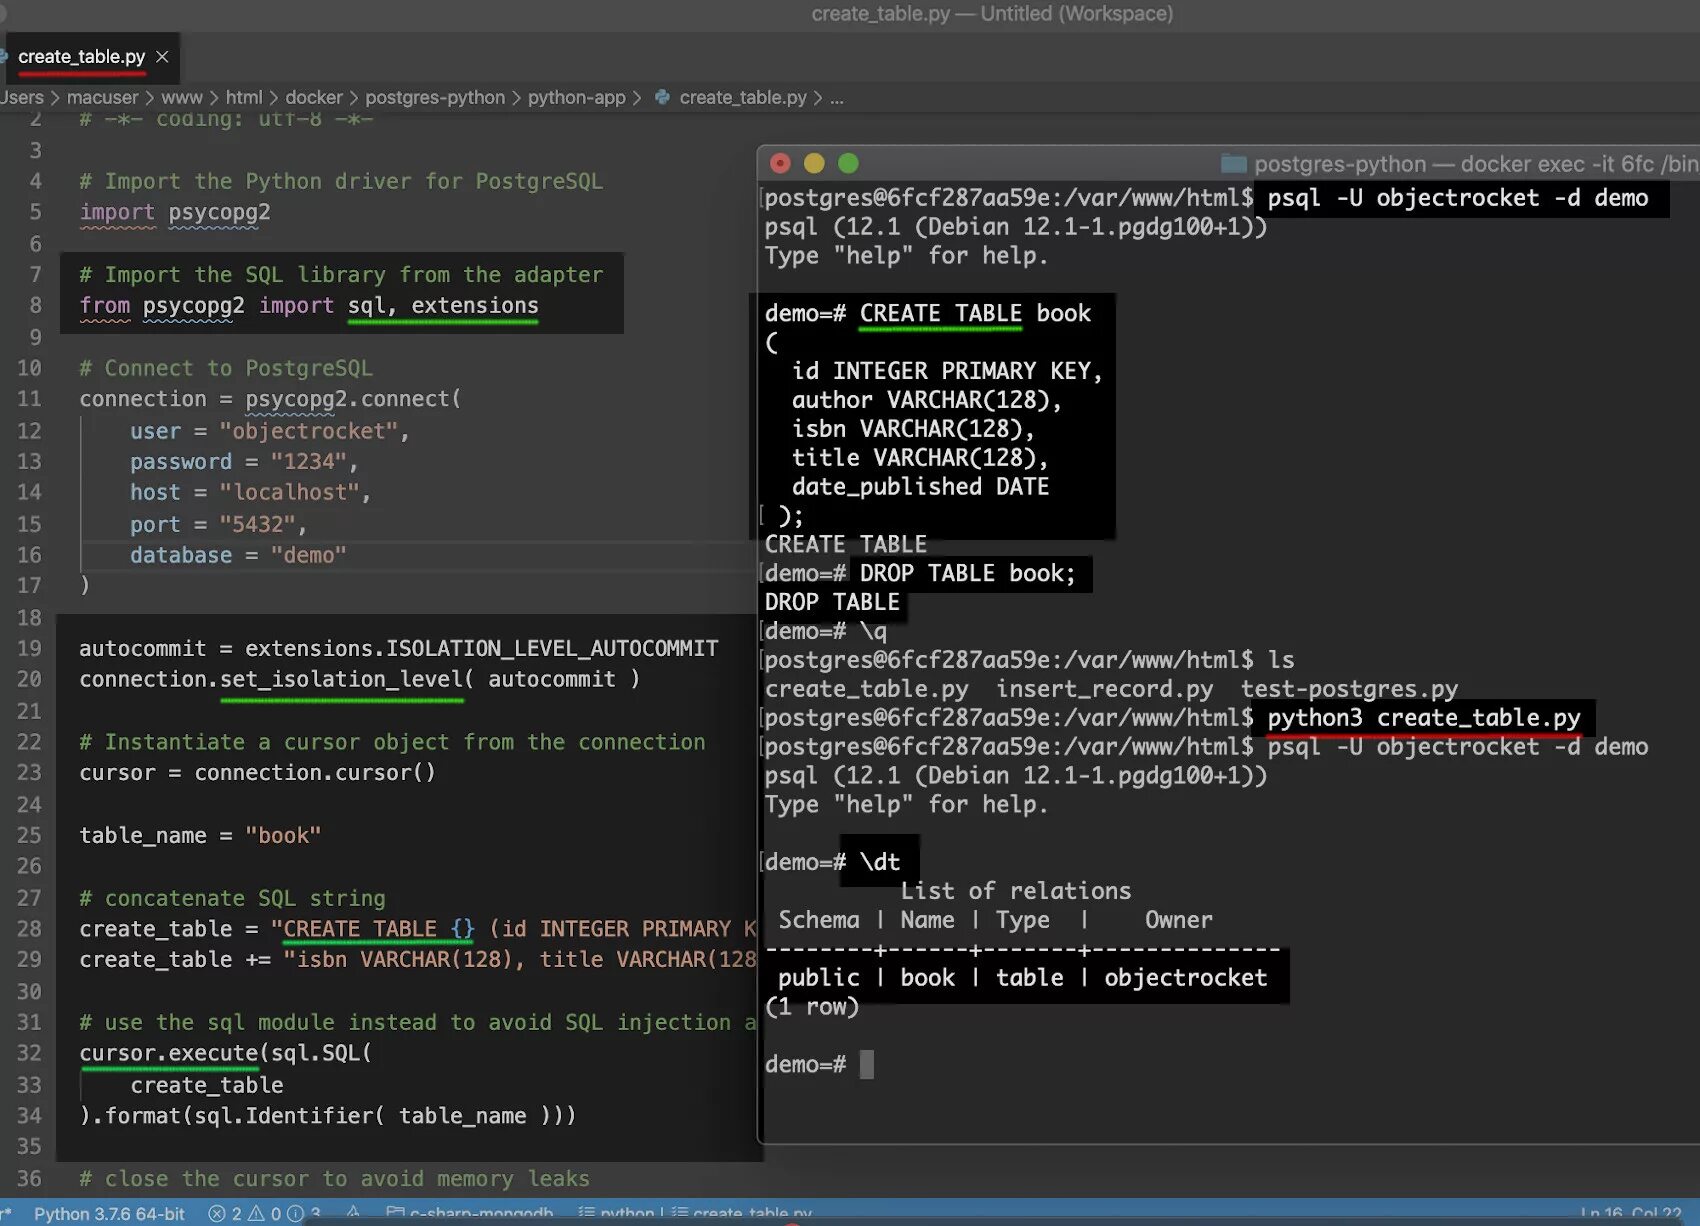
Task: Click the warning triangle count in status bar
Action: pos(264,1213)
